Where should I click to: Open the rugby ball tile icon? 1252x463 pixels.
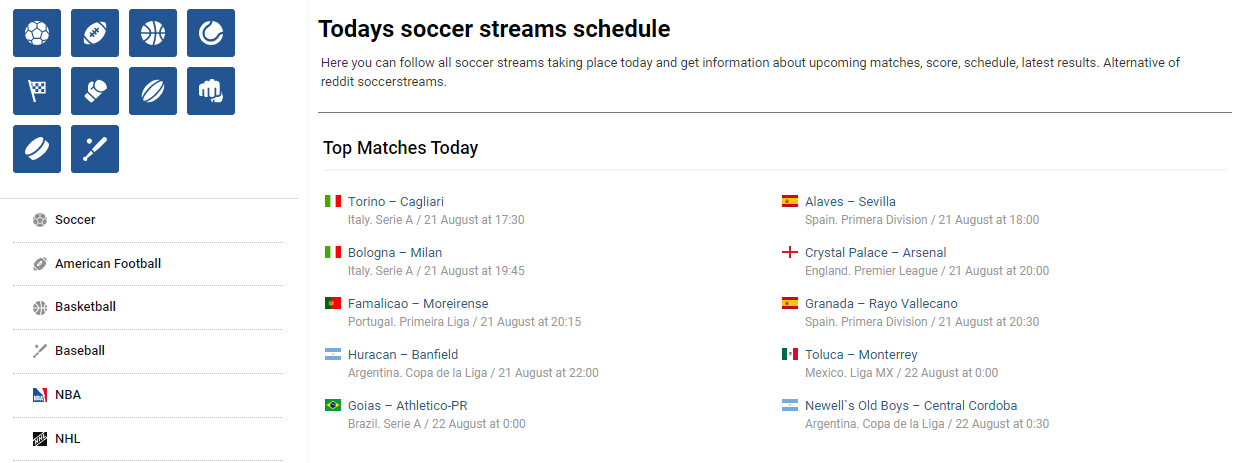(153, 91)
